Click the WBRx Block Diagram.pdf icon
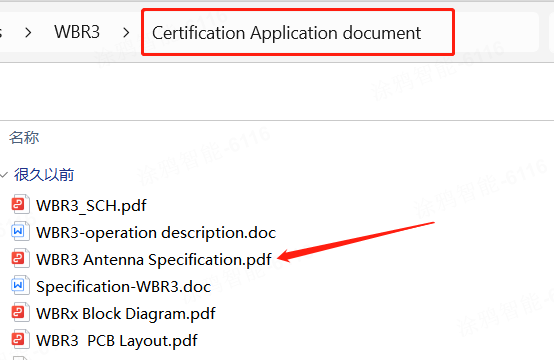Screen dimensions: 554x360 pyautogui.click(x=19, y=313)
